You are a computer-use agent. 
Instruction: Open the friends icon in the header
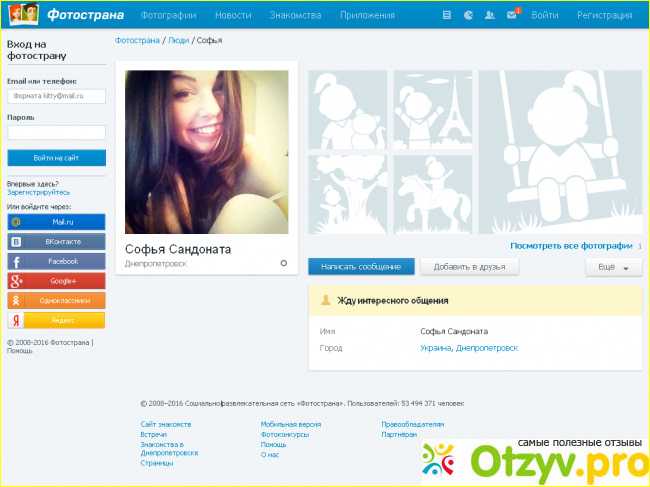(489, 16)
